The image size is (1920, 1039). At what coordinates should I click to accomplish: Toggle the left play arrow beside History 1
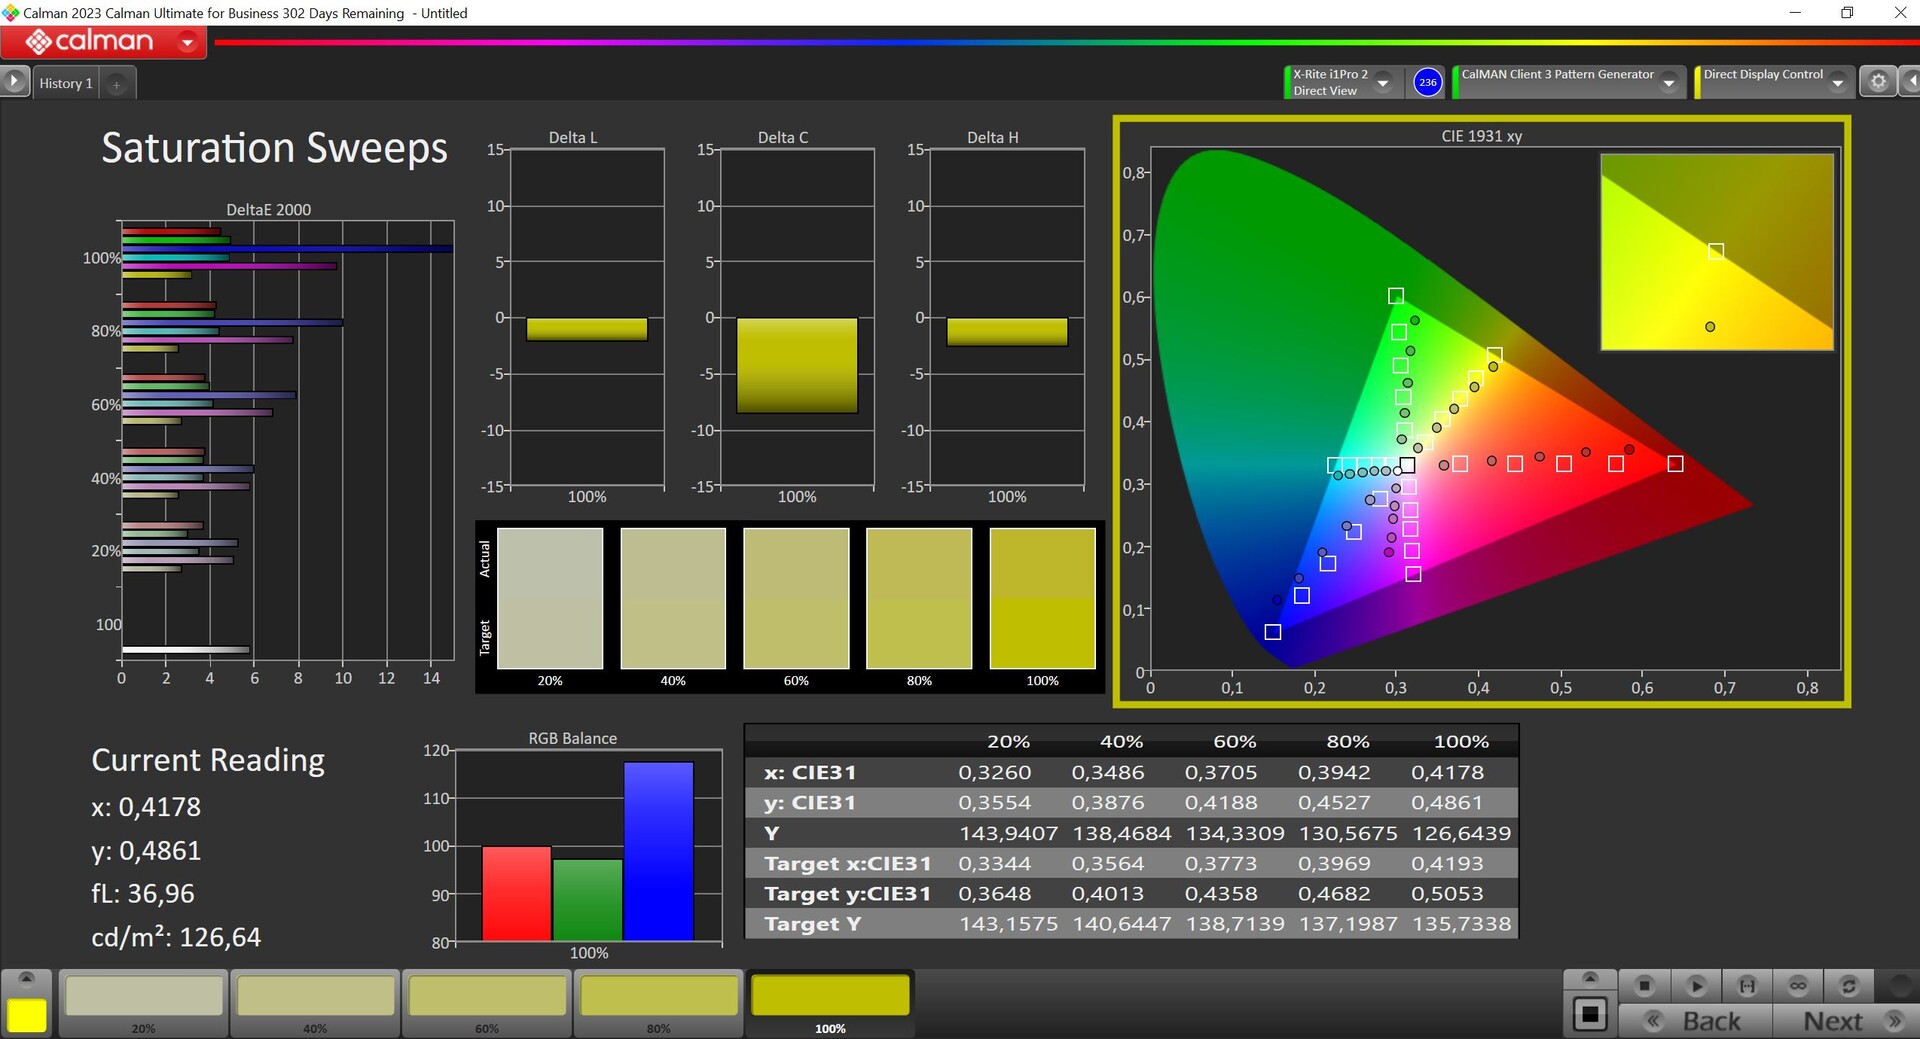14,82
